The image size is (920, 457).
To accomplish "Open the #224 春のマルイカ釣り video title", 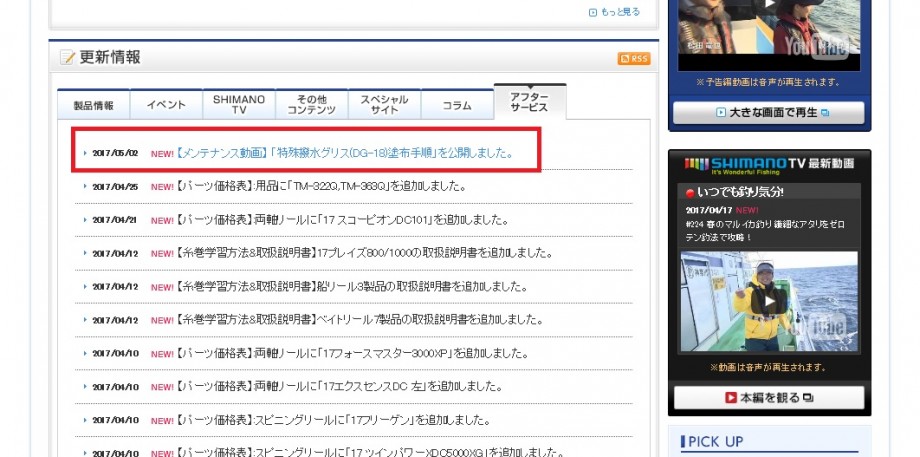I will point(765,231).
